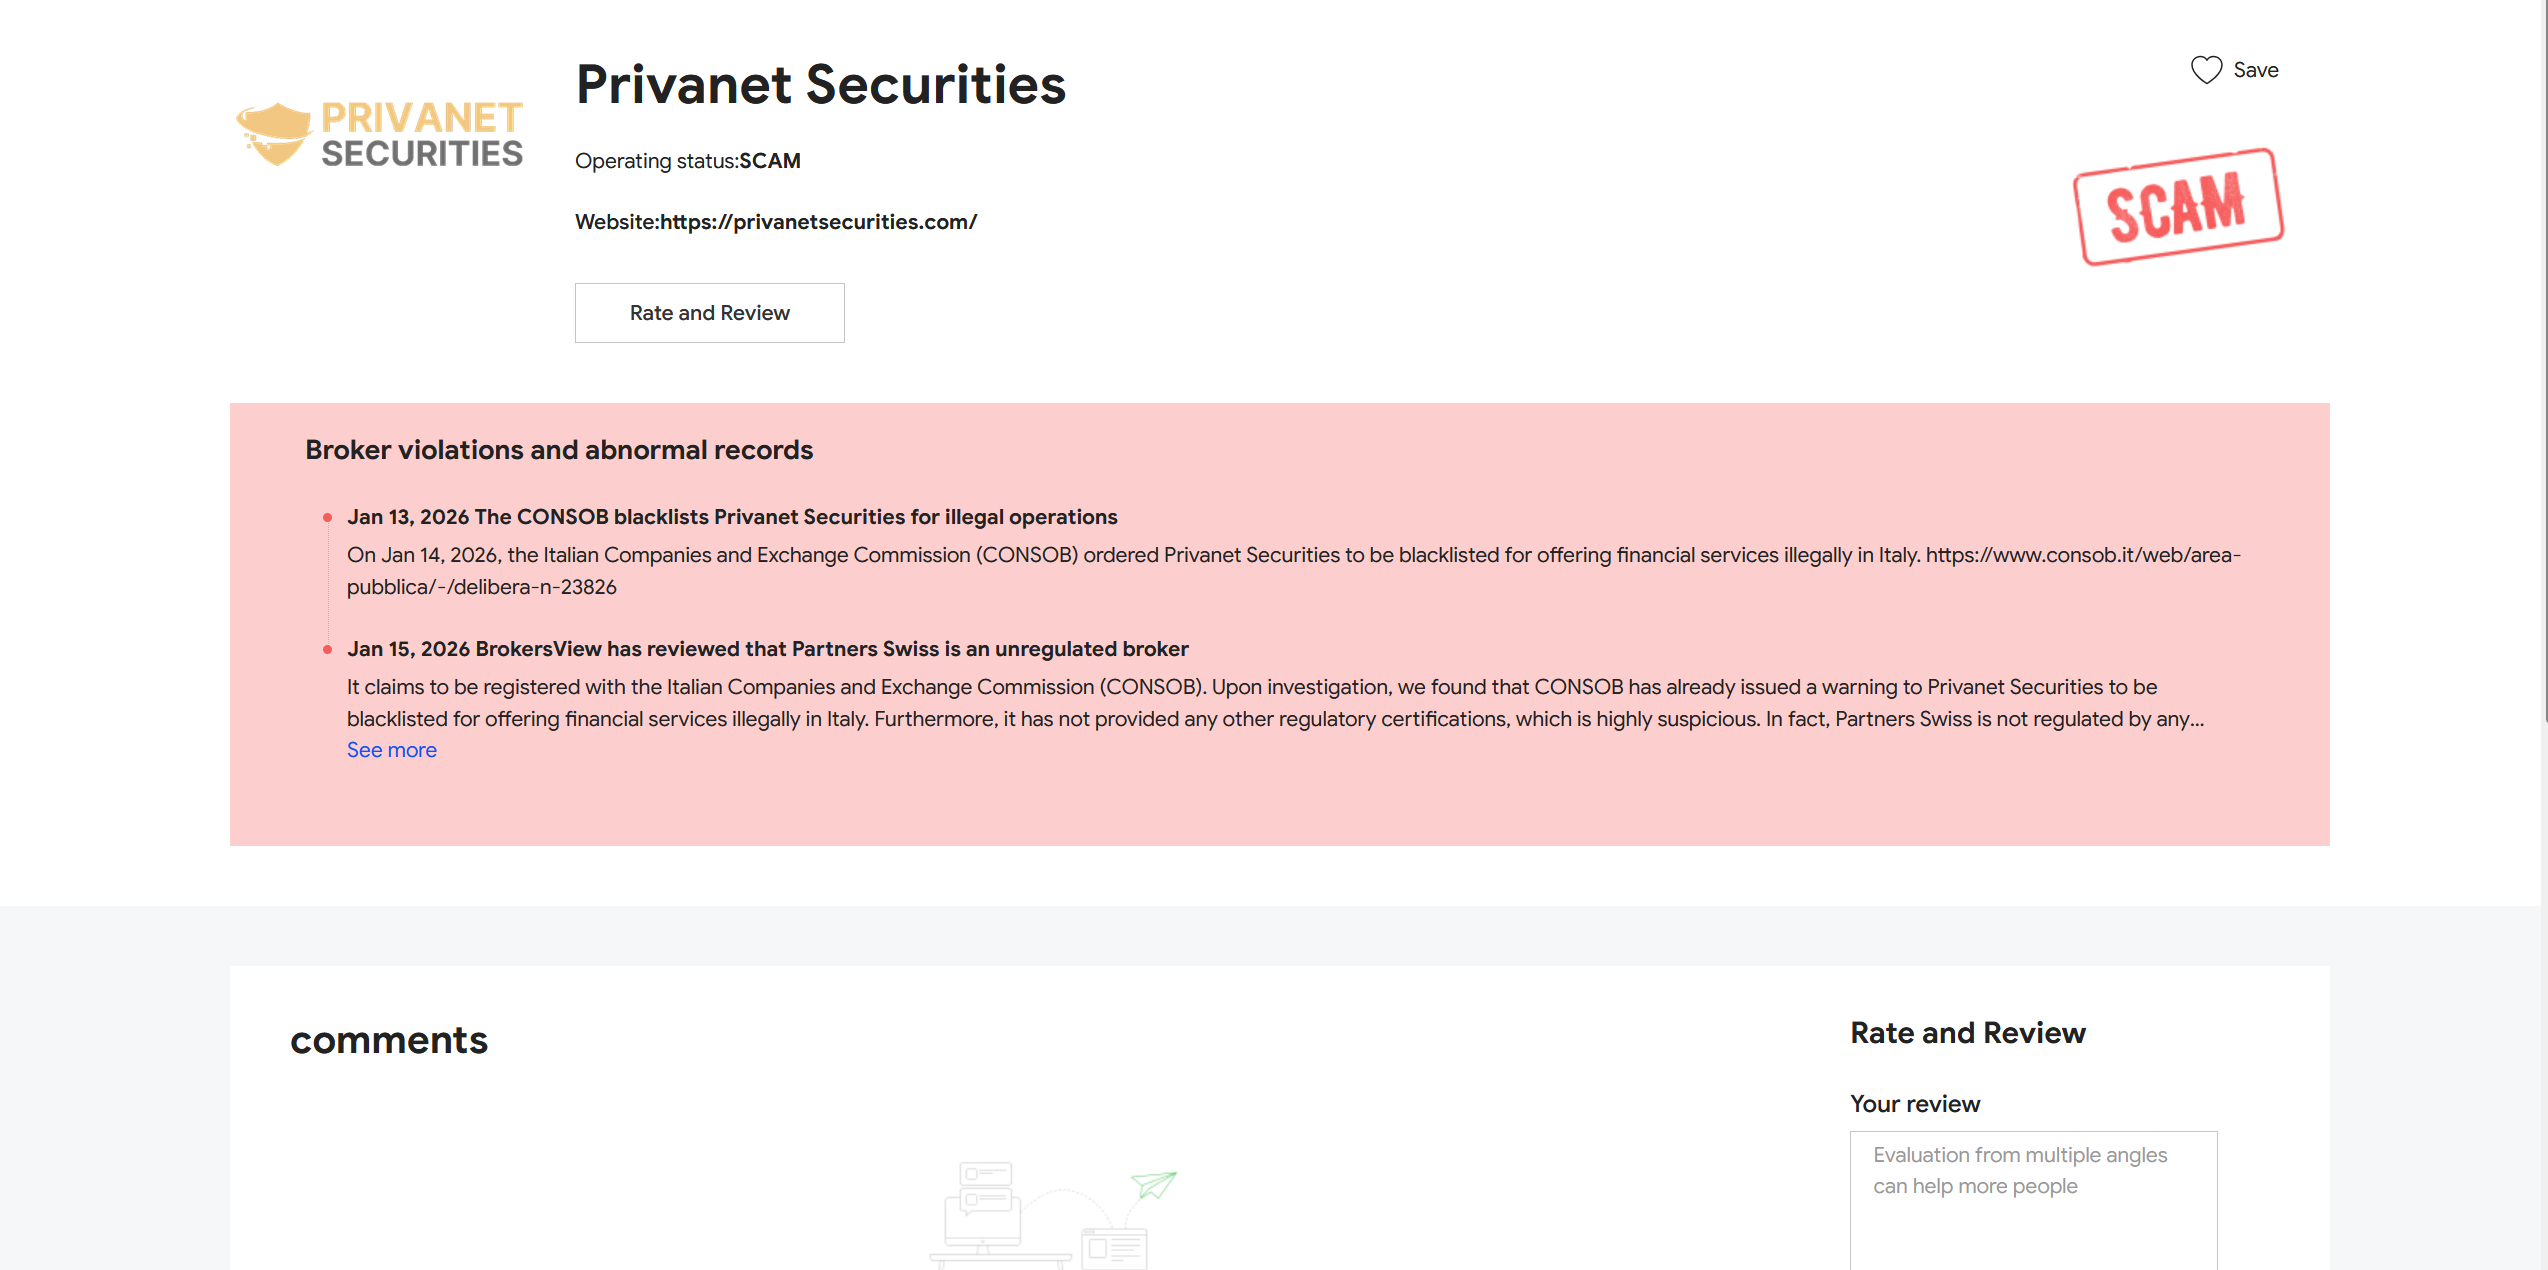Screen dimensions: 2548x1270
Task: Select the Jan 15 BrokersView review headline
Action: pos(767,649)
